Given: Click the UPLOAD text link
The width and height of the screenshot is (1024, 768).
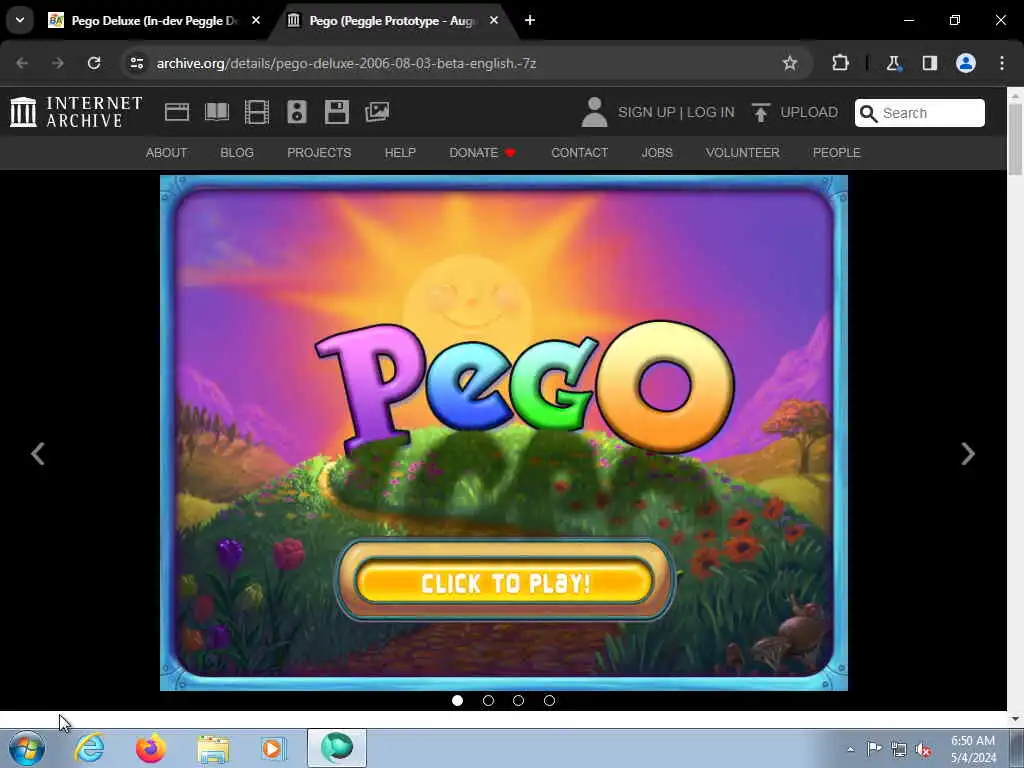Looking at the screenshot, I should (x=809, y=112).
